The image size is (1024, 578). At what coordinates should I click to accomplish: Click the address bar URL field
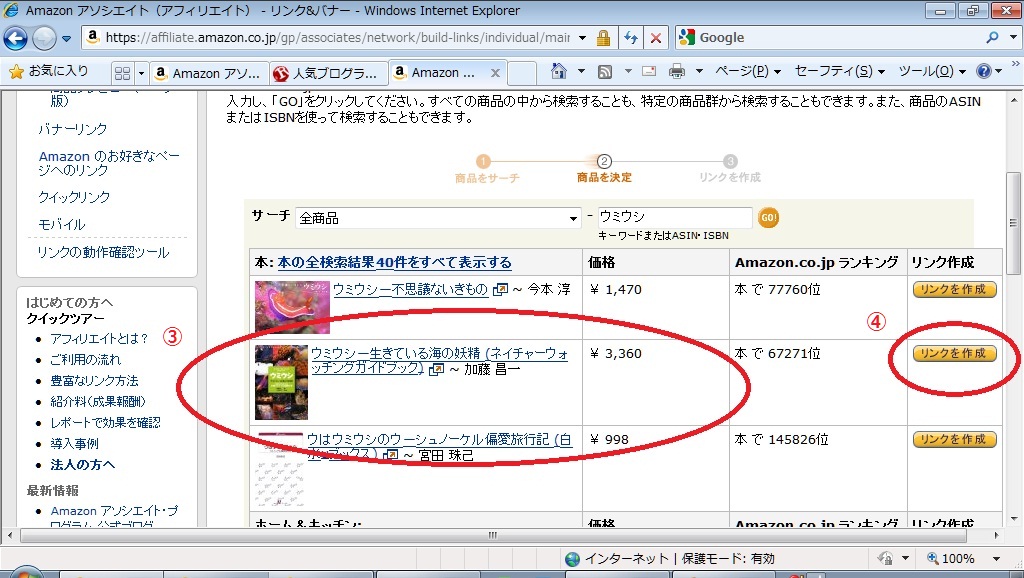tap(336, 37)
